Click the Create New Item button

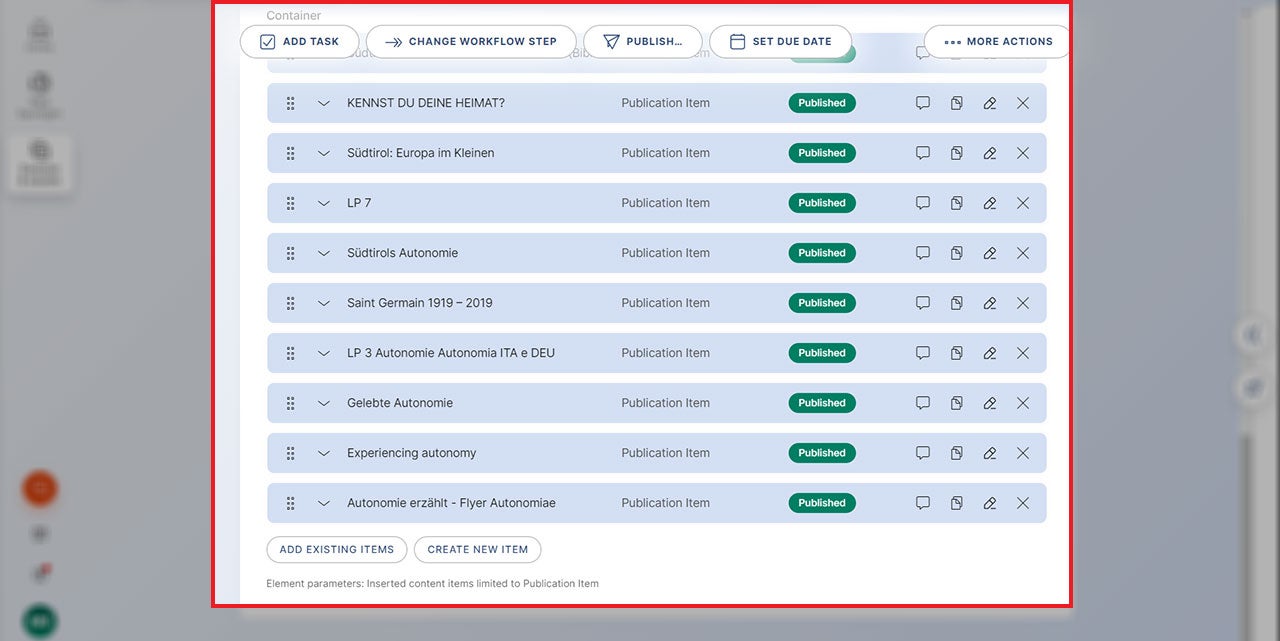point(477,549)
